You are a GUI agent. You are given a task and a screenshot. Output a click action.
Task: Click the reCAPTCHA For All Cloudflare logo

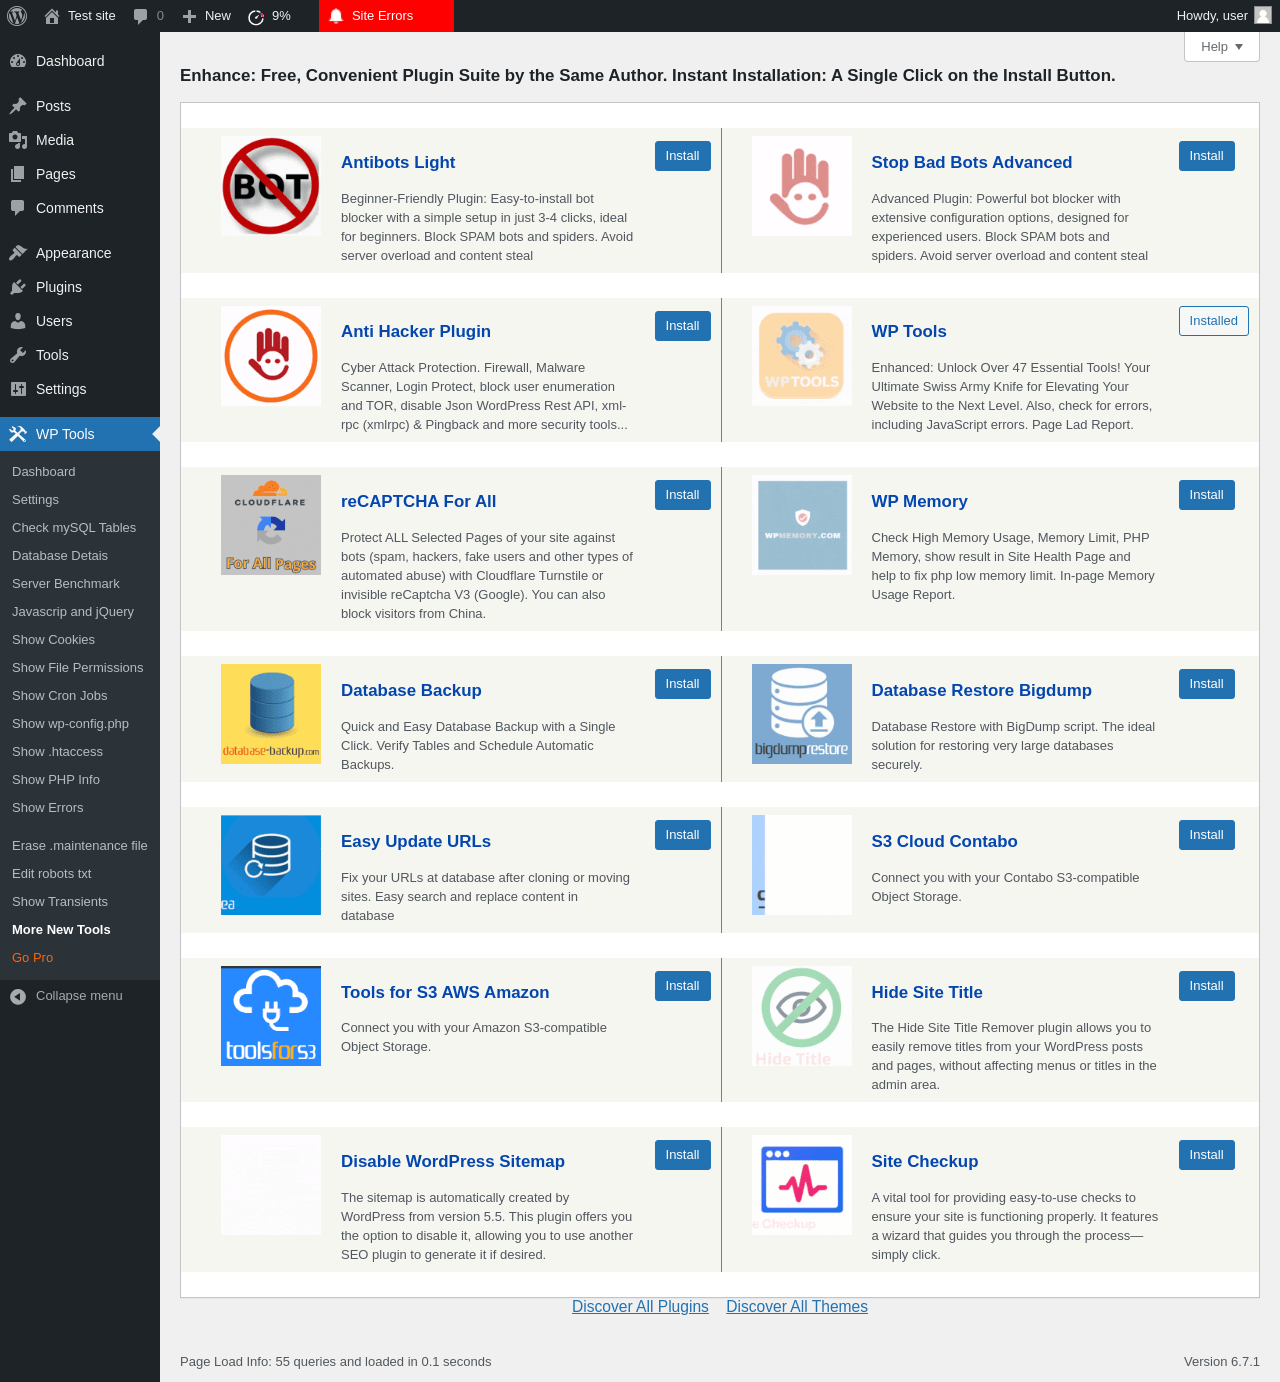271,525
